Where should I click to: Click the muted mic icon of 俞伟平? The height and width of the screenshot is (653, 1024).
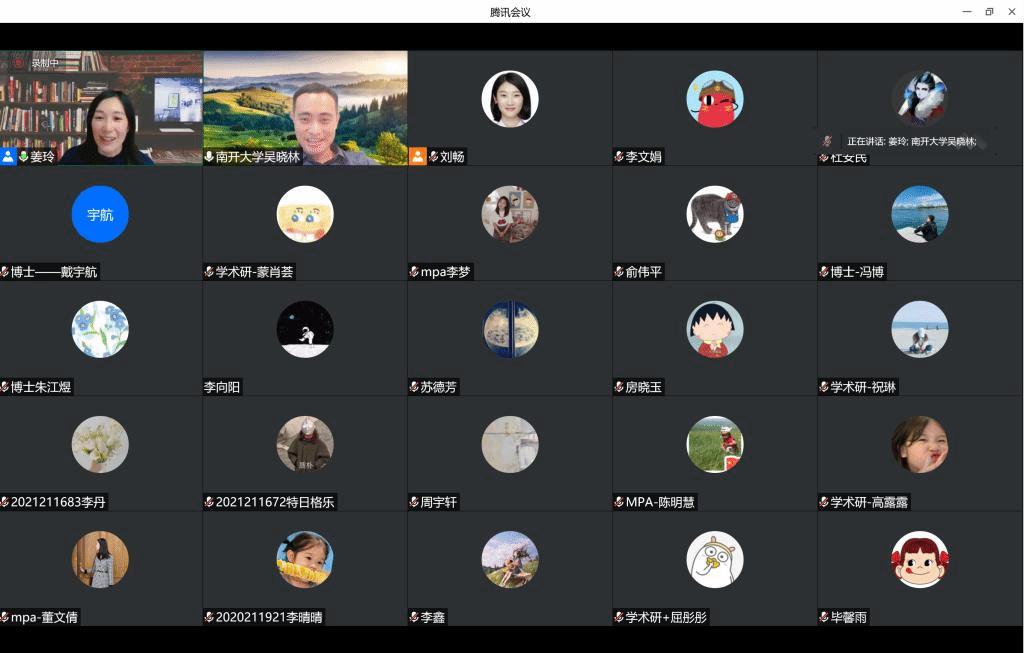619,272
